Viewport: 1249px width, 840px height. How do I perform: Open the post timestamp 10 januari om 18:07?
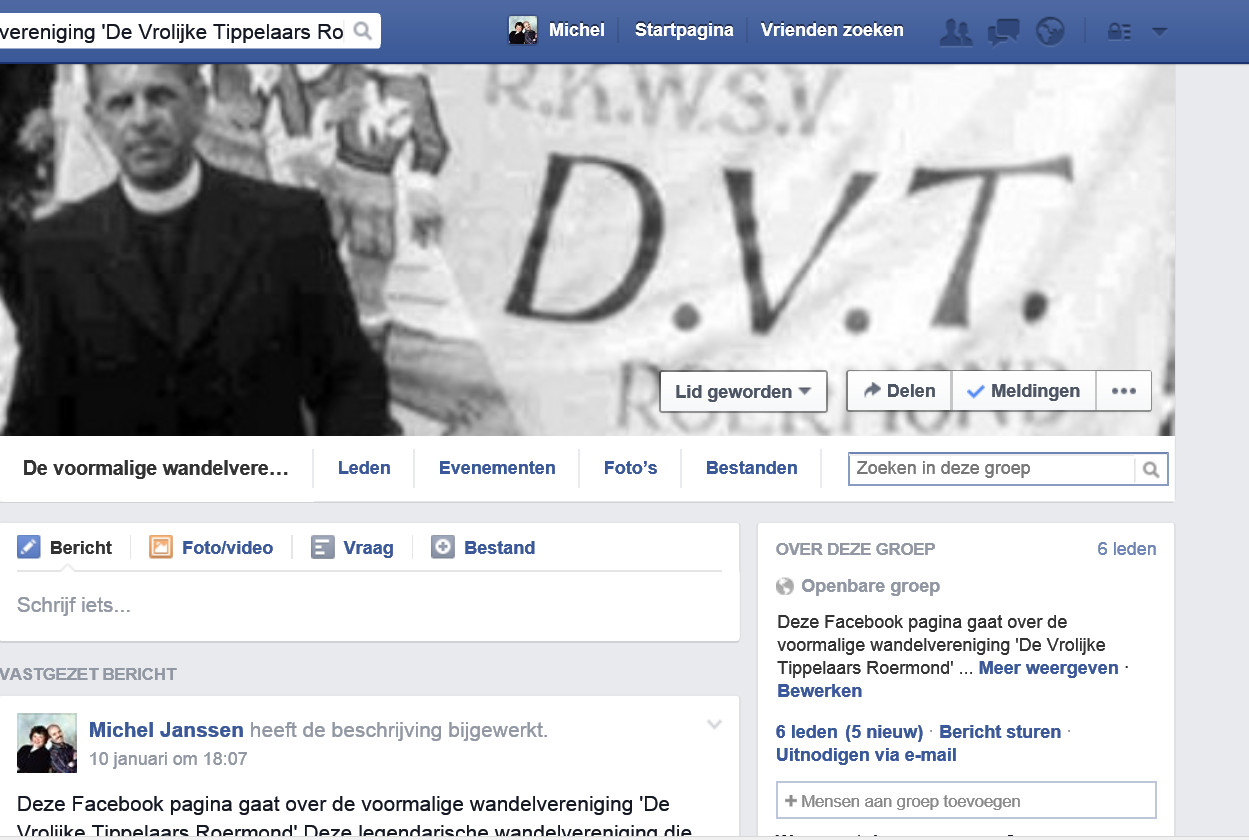(x=168, y=759)
